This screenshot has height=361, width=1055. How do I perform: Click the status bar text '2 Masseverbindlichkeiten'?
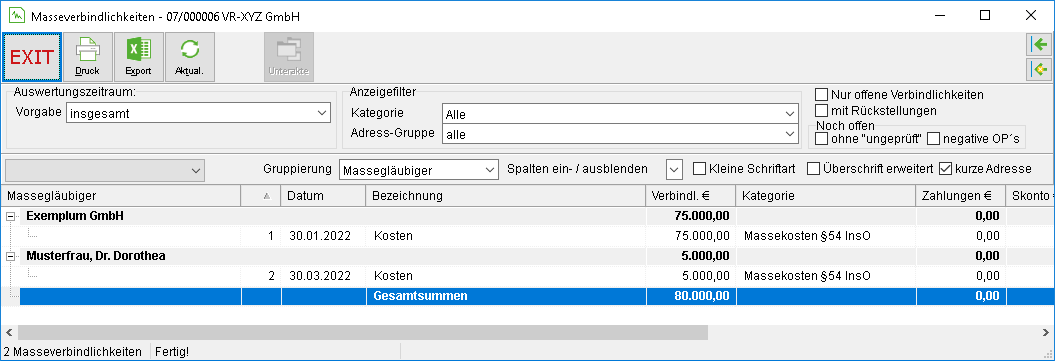73,352
